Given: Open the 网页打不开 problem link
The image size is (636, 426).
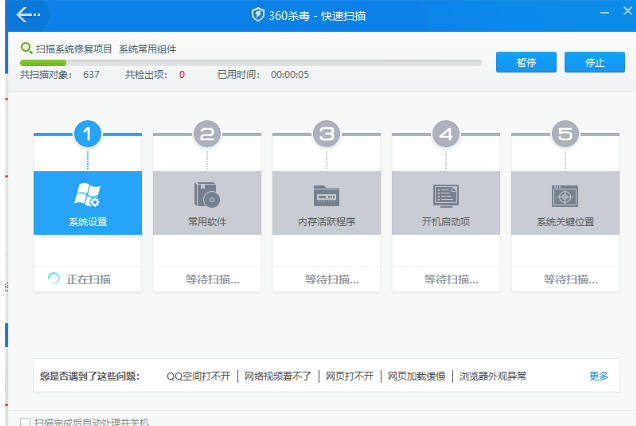Looking at the screenshot, I should click(x=350, y=376).
